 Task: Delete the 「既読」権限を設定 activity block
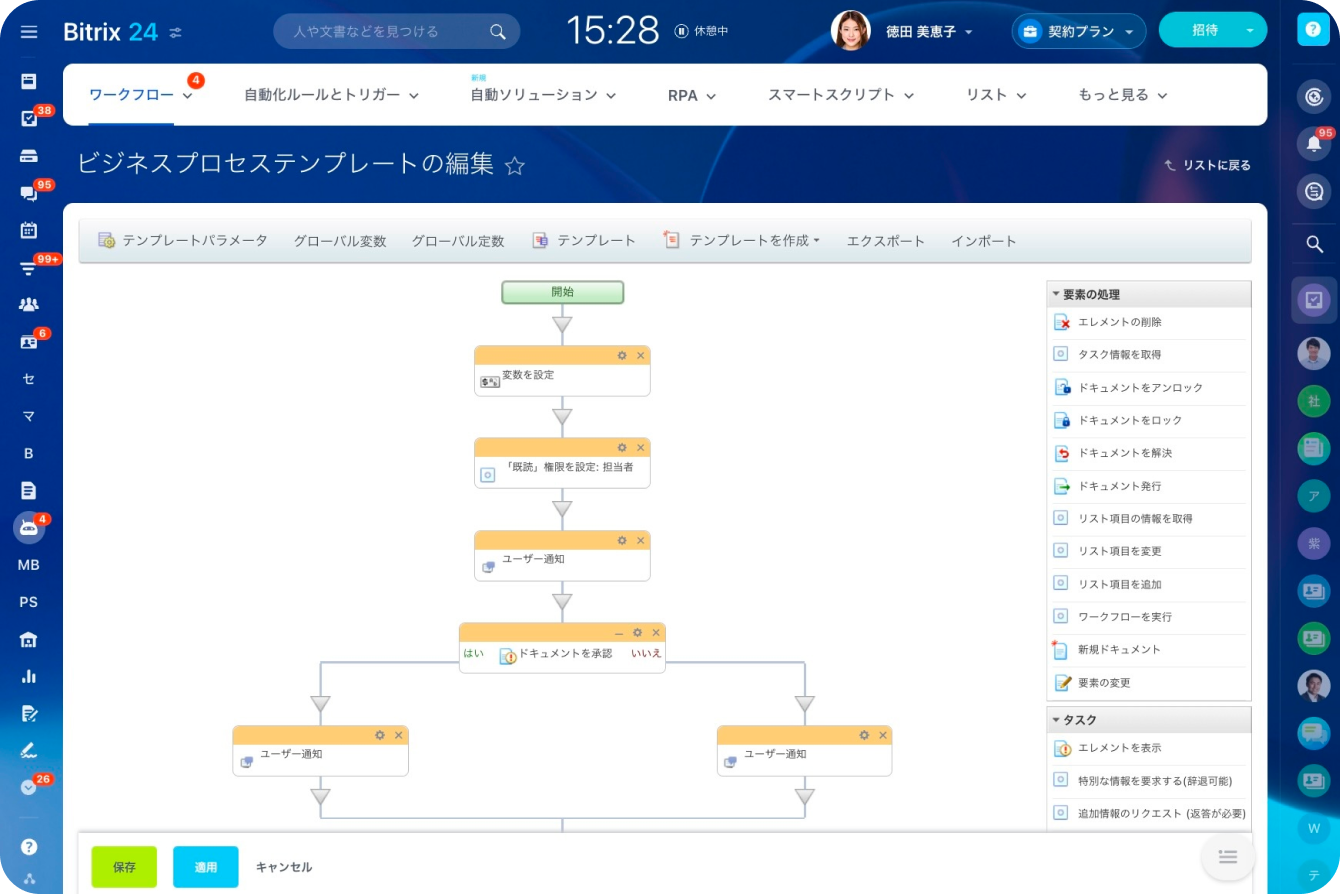pyautogui.click(x=641, y=447)
